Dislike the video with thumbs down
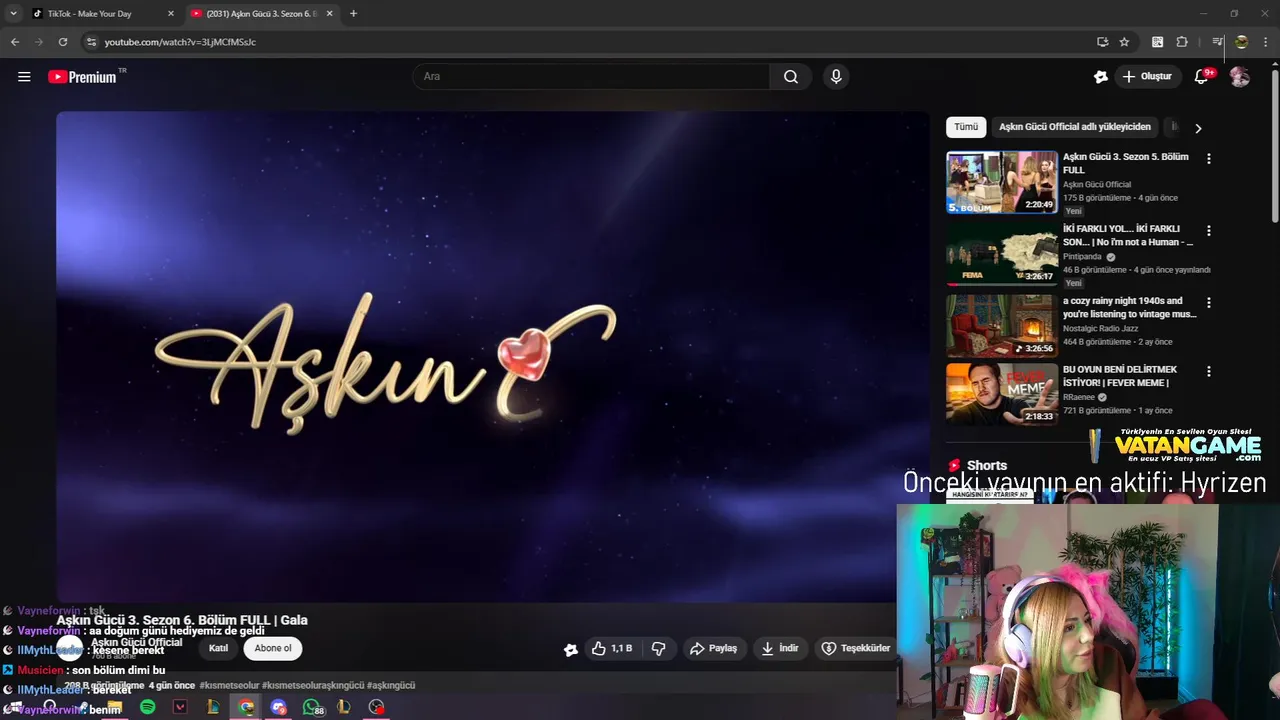The image size is (1280, 720). pyautogui.click(x=658, y=649)
